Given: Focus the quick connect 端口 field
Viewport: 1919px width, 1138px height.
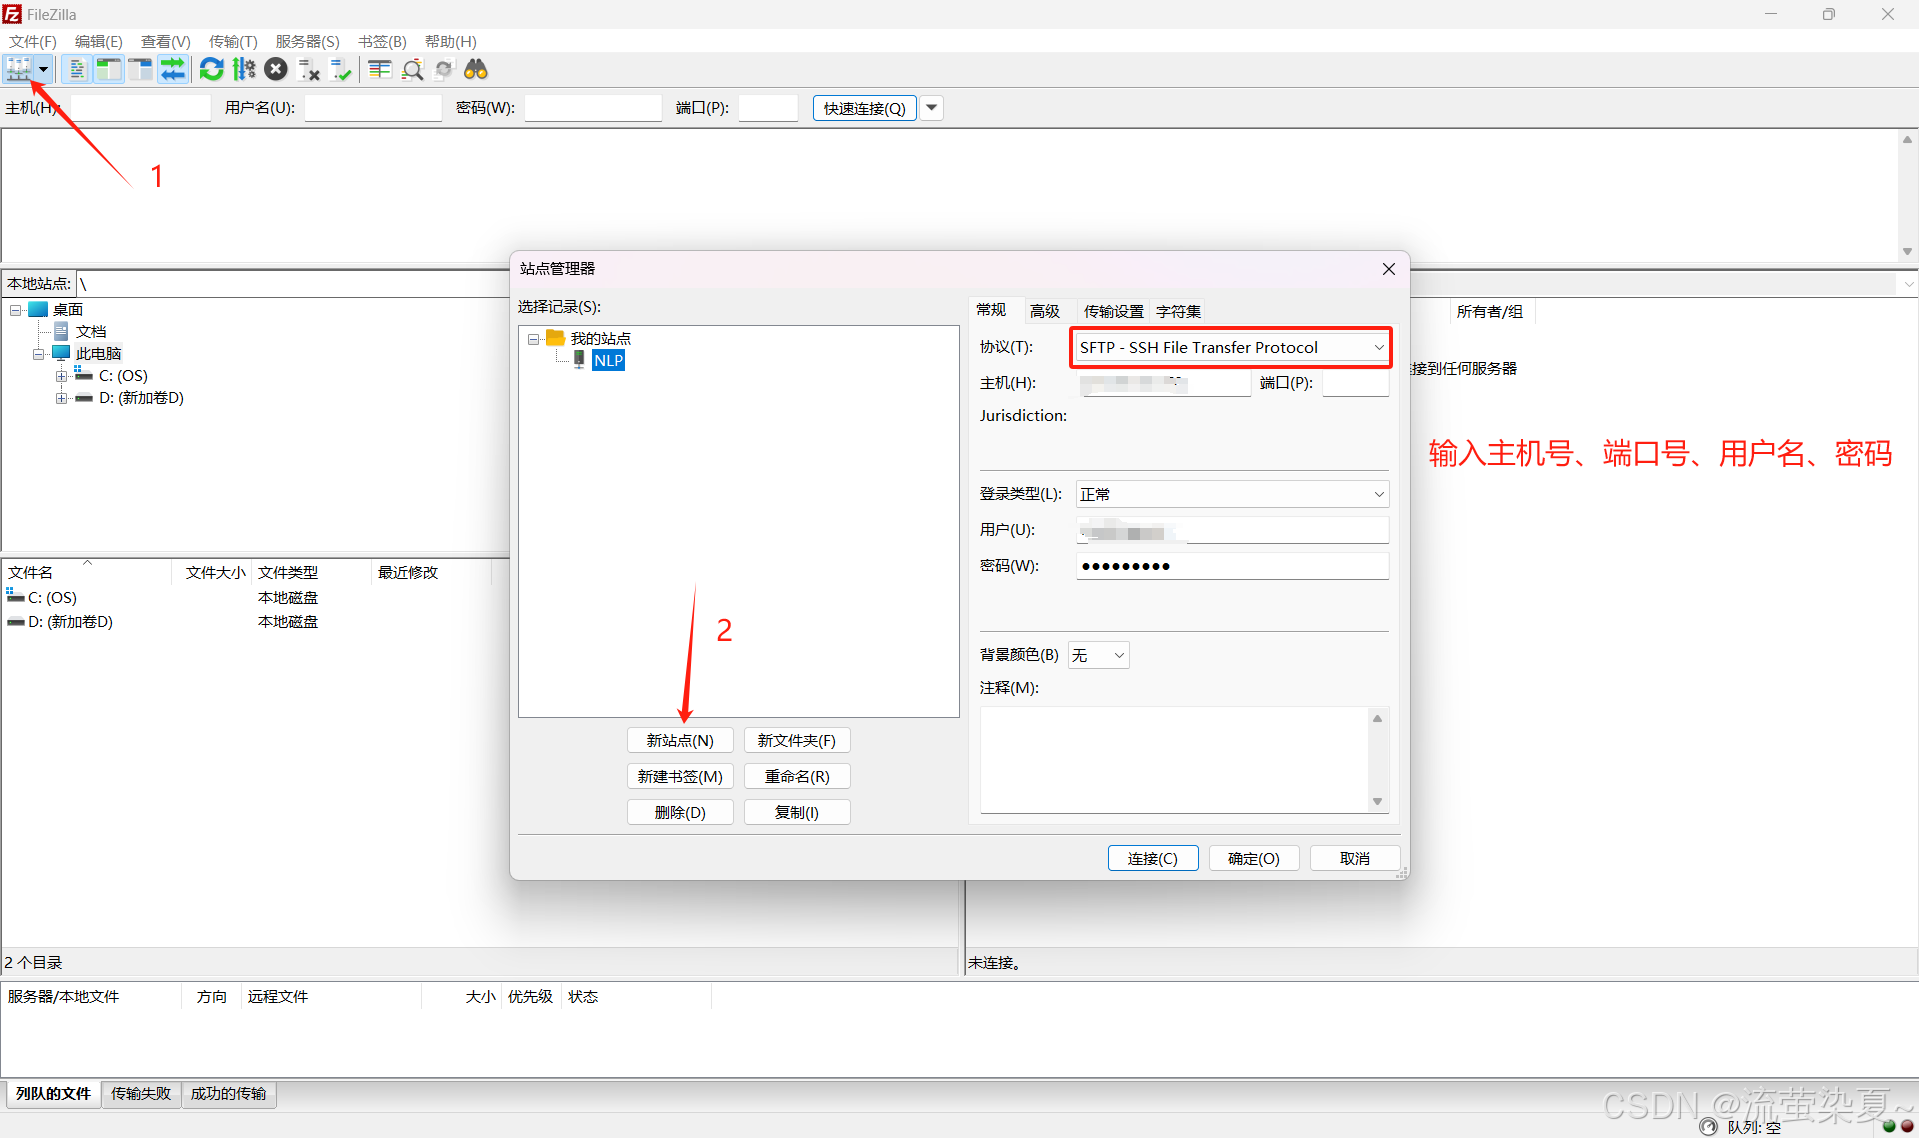Looking at the screenshot, I should [x=768, y=108].
